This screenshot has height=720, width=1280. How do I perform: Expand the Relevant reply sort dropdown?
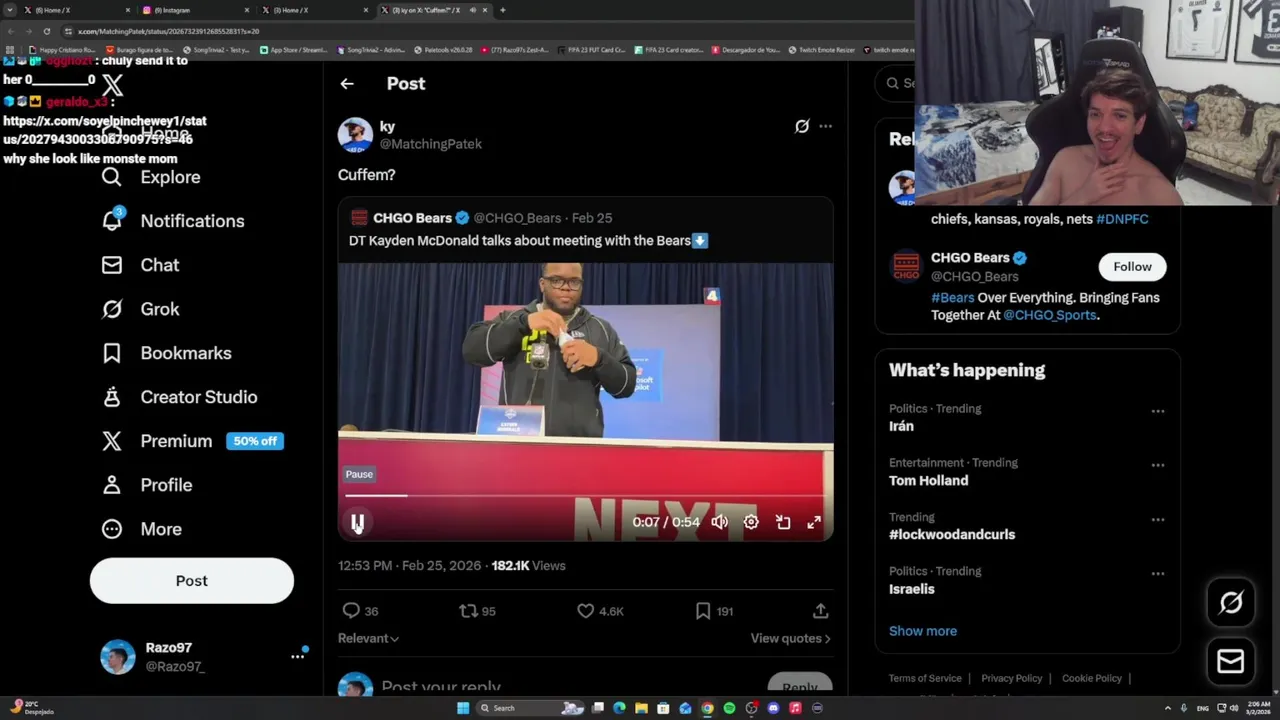coord(368,638)
